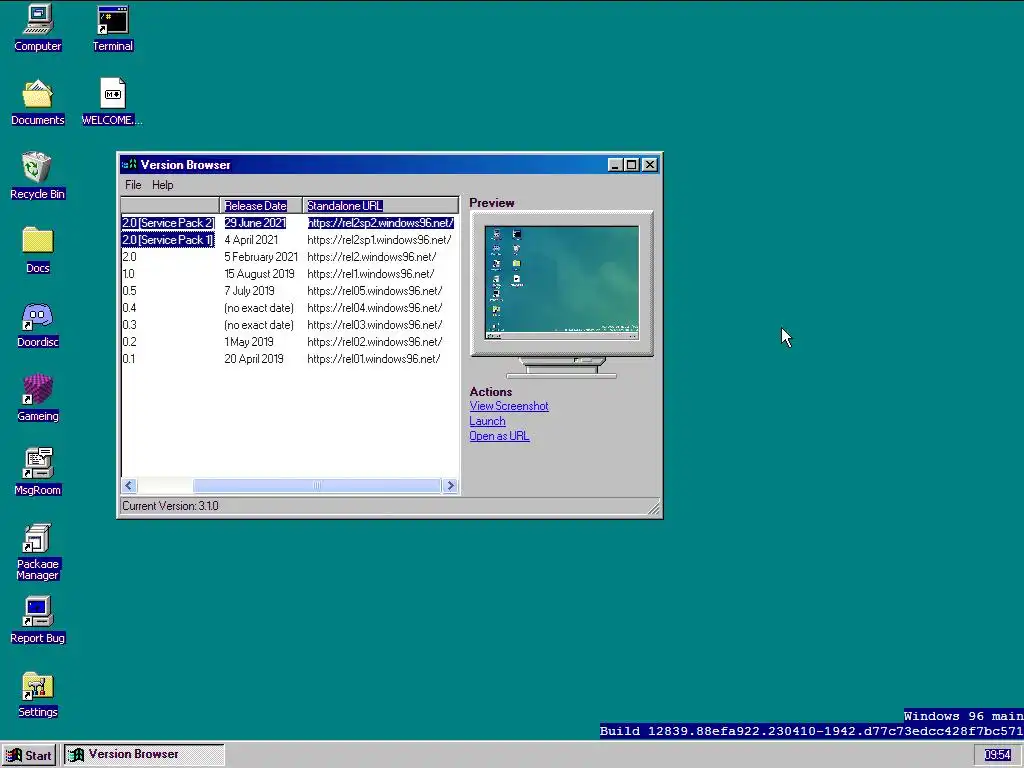Image resolution: width=1024 pixels, height=768 pixels.
Task: Open the Report Bug shortcut icon
Action: point(38,620)
